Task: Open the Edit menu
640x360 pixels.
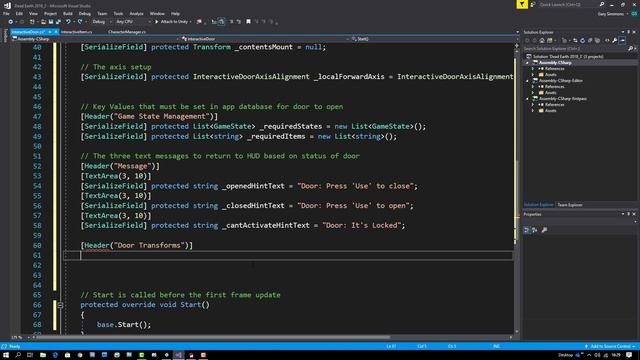Action: point(19,13)
